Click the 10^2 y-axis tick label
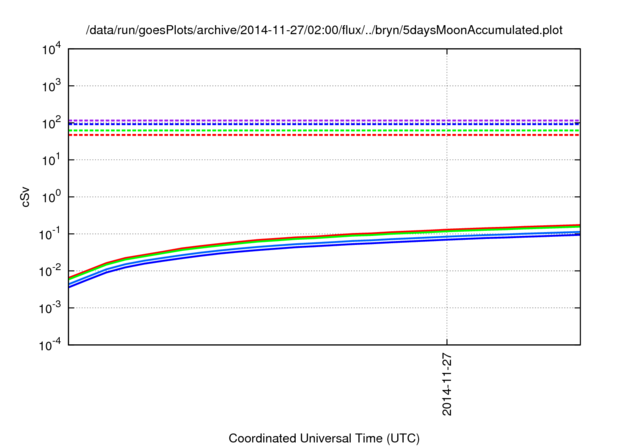Screen dimensions: 640x448 52,123
